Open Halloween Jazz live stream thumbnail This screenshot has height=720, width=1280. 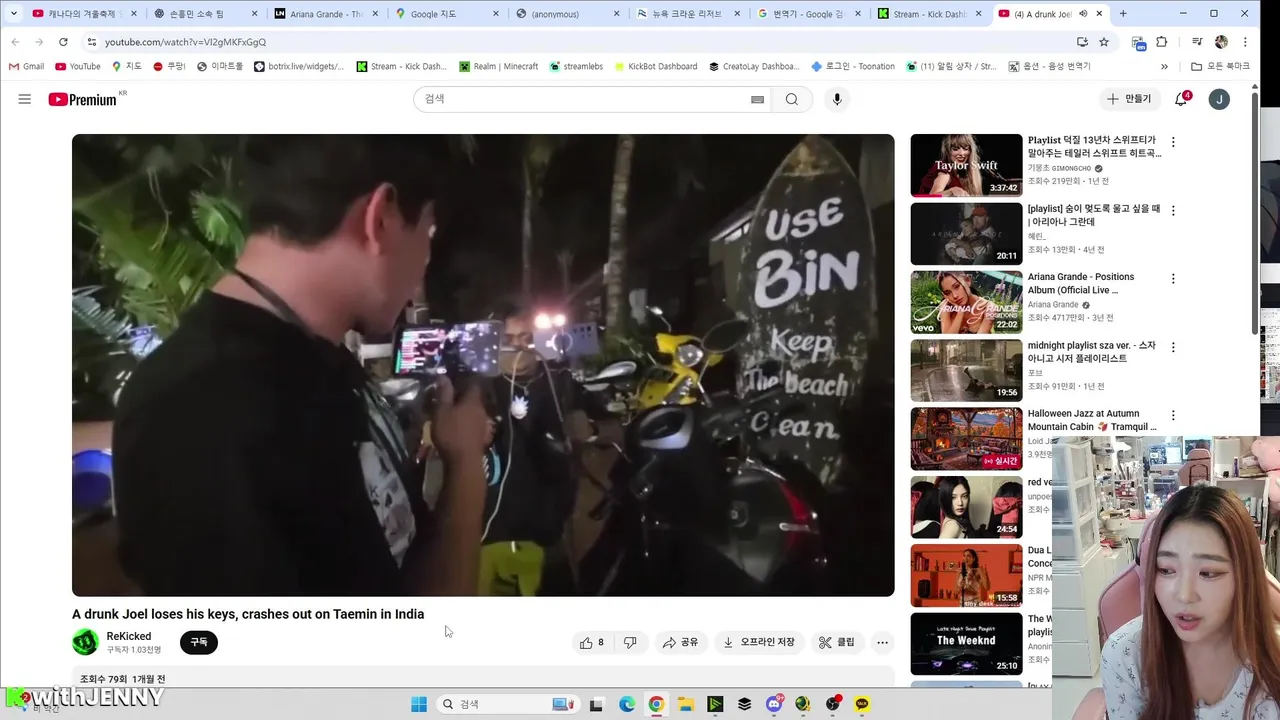coord(966,438)
